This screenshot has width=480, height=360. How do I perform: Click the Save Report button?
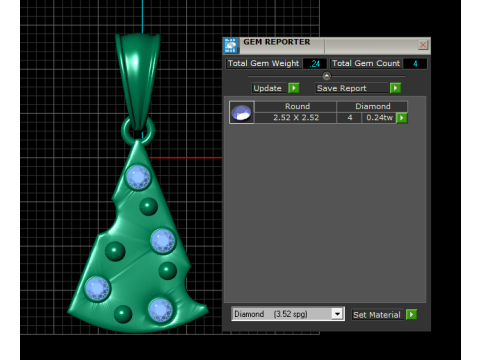tap(352, 88)
